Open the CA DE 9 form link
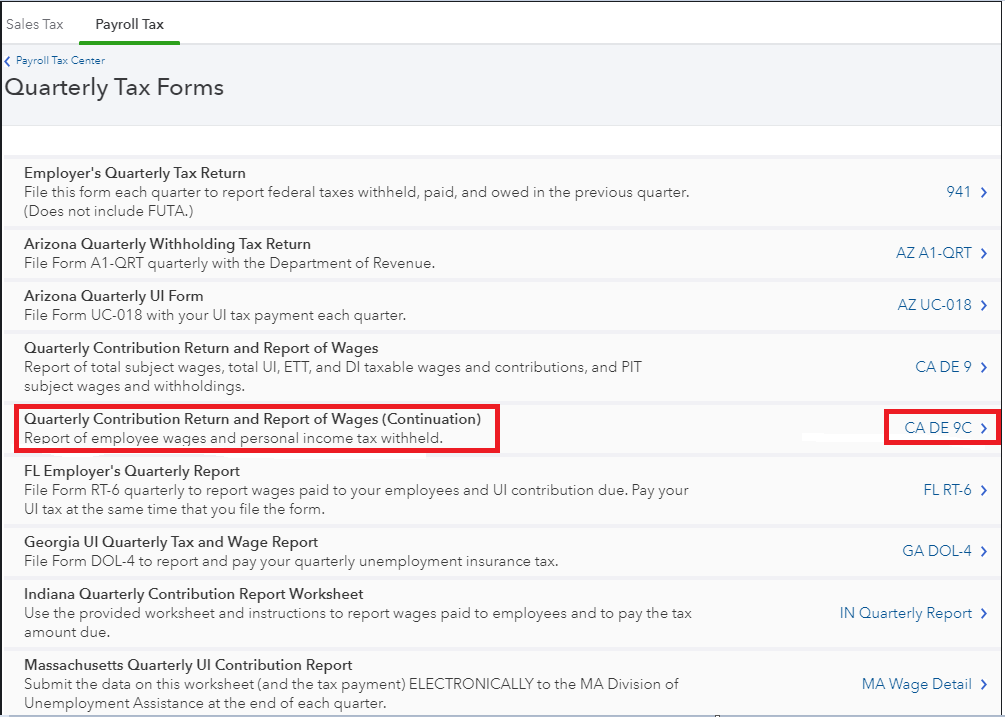This screenshot has width=1005, height=717. 943,367
